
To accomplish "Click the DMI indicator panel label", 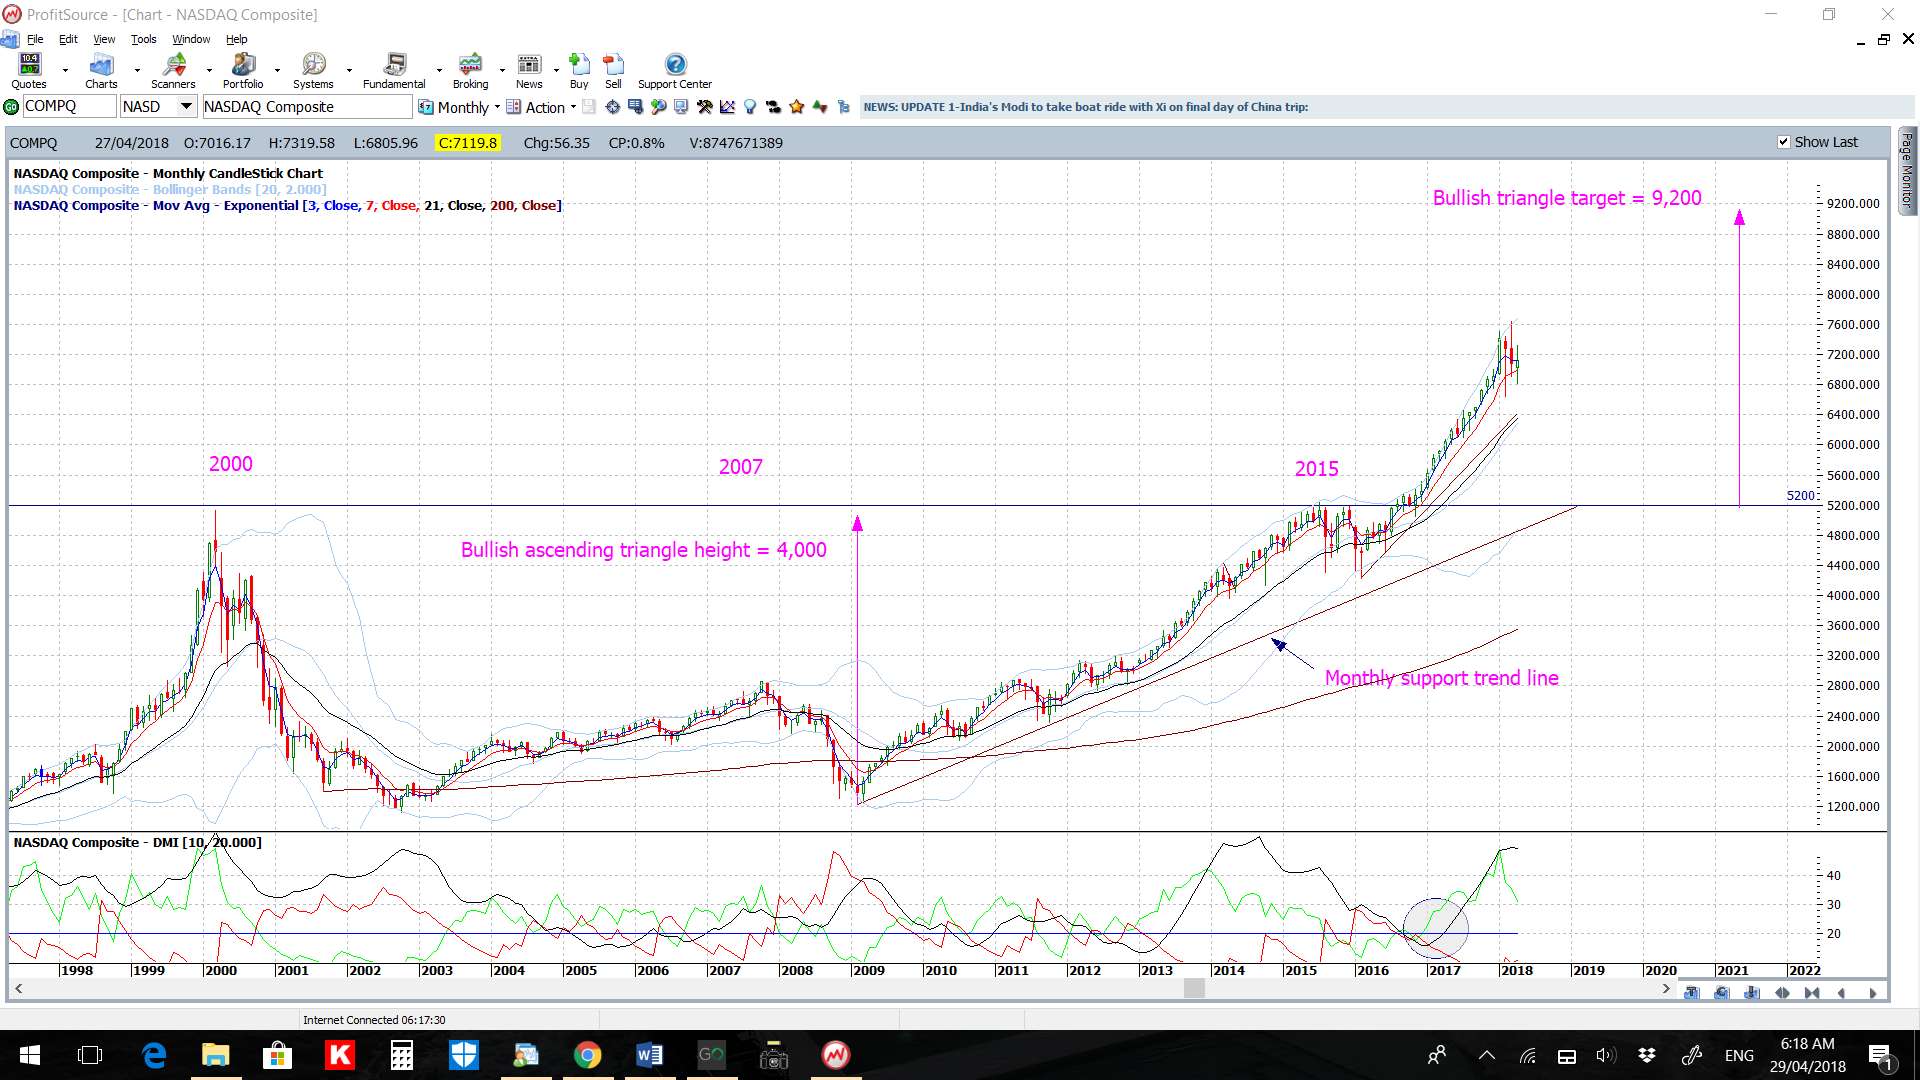I will pyautogui.click(x=137, y=842).
